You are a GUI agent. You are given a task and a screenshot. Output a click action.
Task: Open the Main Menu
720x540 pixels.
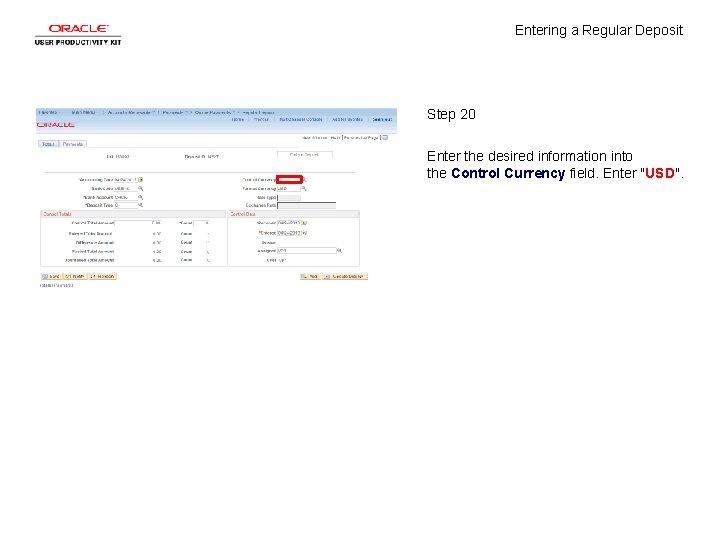pyautogui.click(x=84, y=112)
